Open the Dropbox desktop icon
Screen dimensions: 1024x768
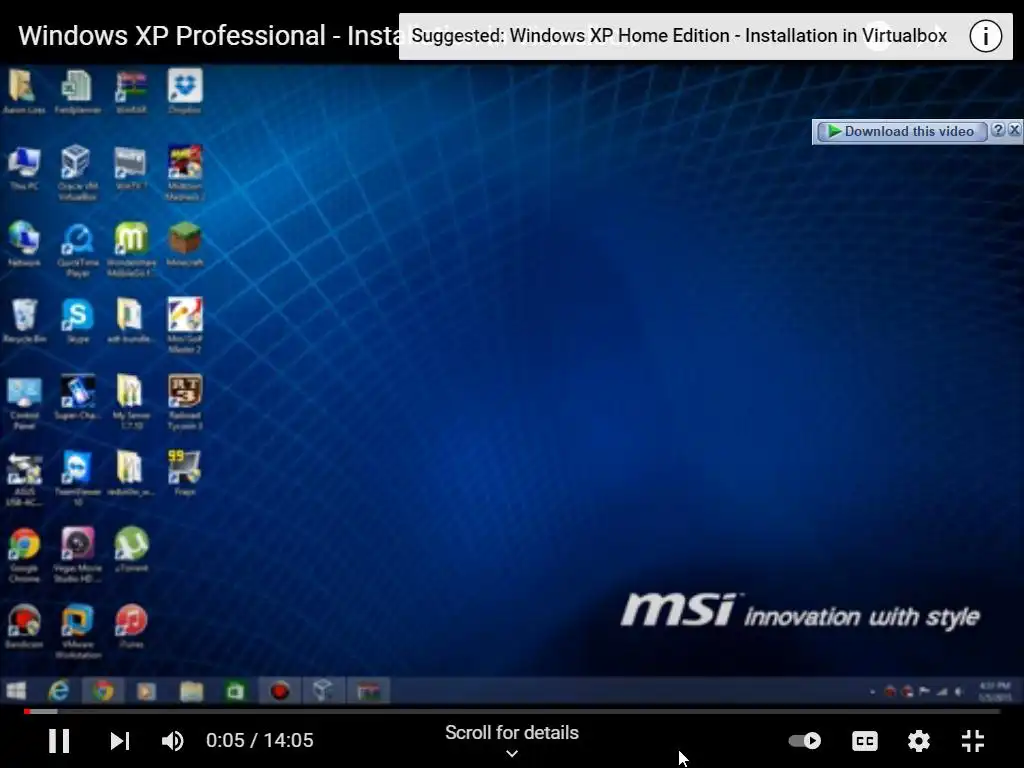pyautogui.click(x=185, y=91)
